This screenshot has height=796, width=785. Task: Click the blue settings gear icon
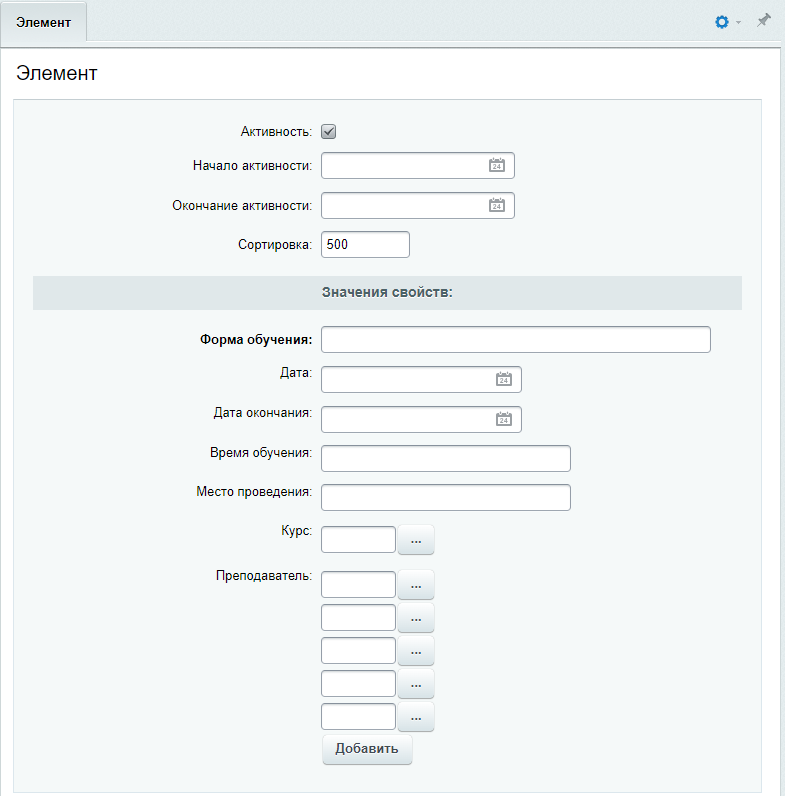[x=722, y=22]
